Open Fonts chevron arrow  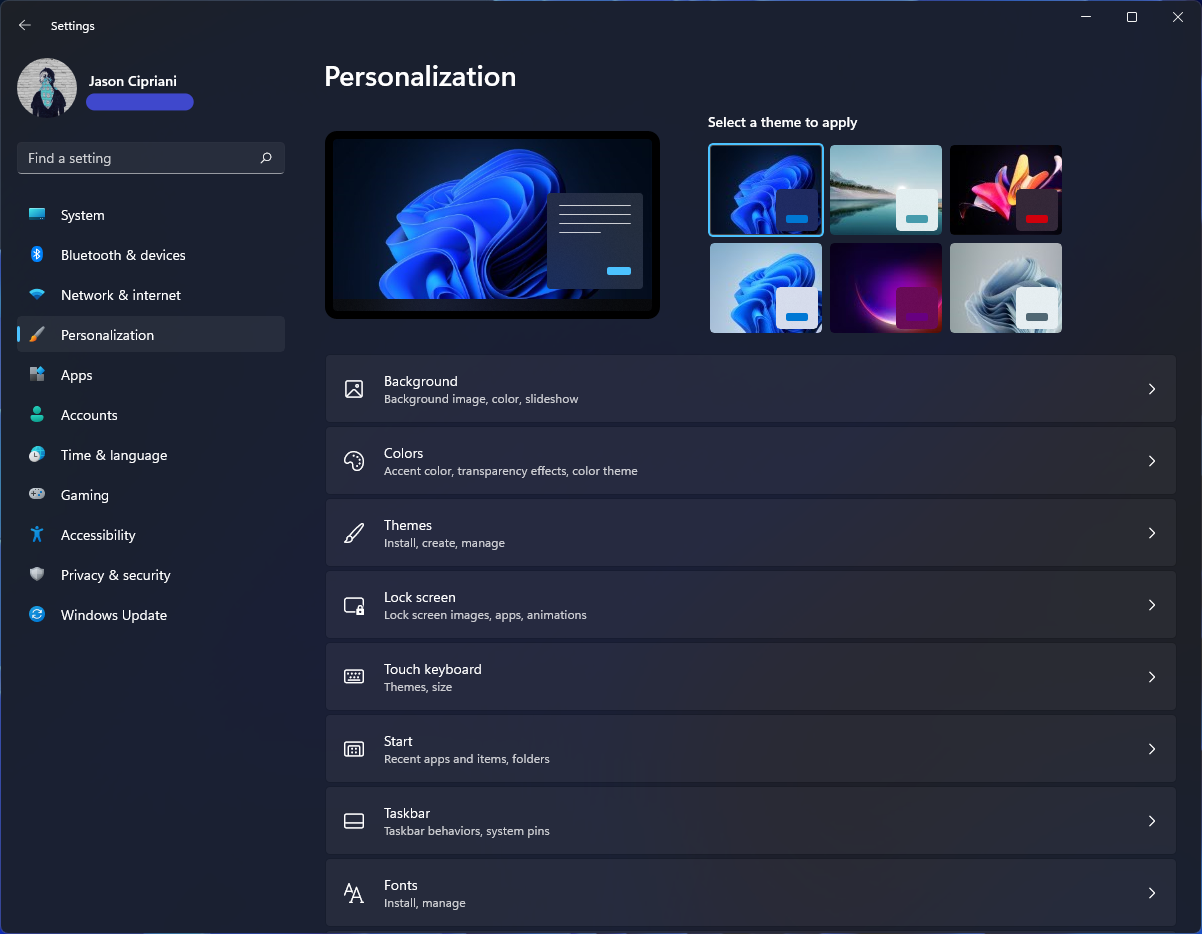point(1152,893)
